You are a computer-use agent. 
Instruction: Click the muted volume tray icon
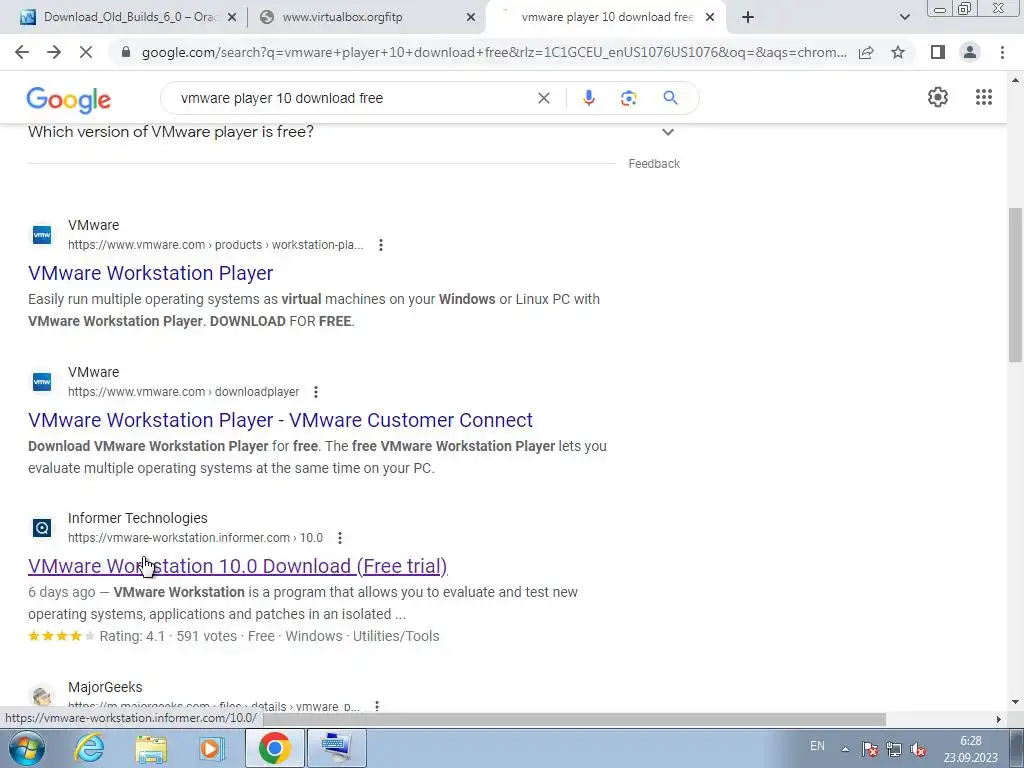[x=918, y=749]
